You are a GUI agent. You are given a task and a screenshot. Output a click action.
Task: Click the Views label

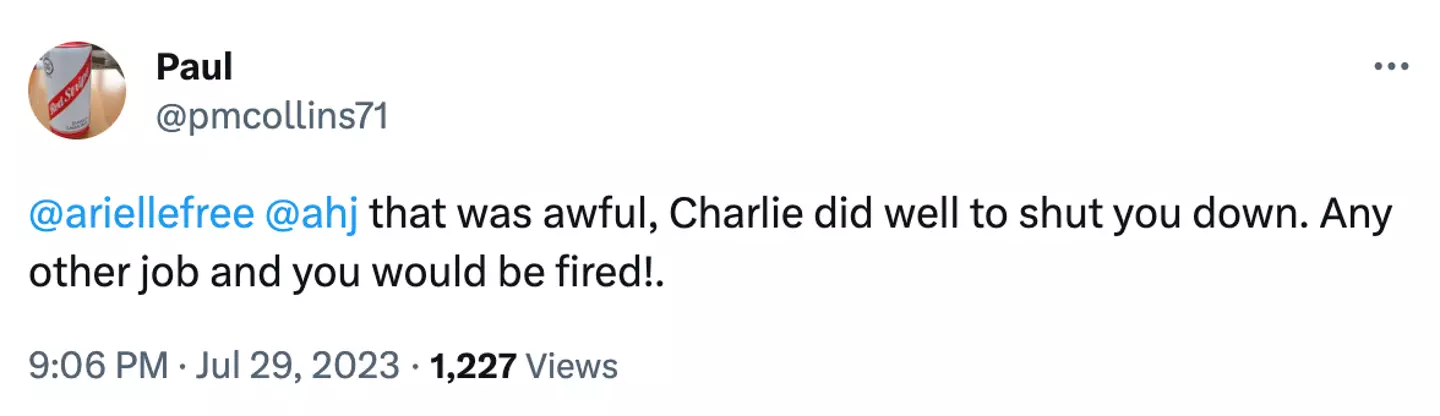571,366
